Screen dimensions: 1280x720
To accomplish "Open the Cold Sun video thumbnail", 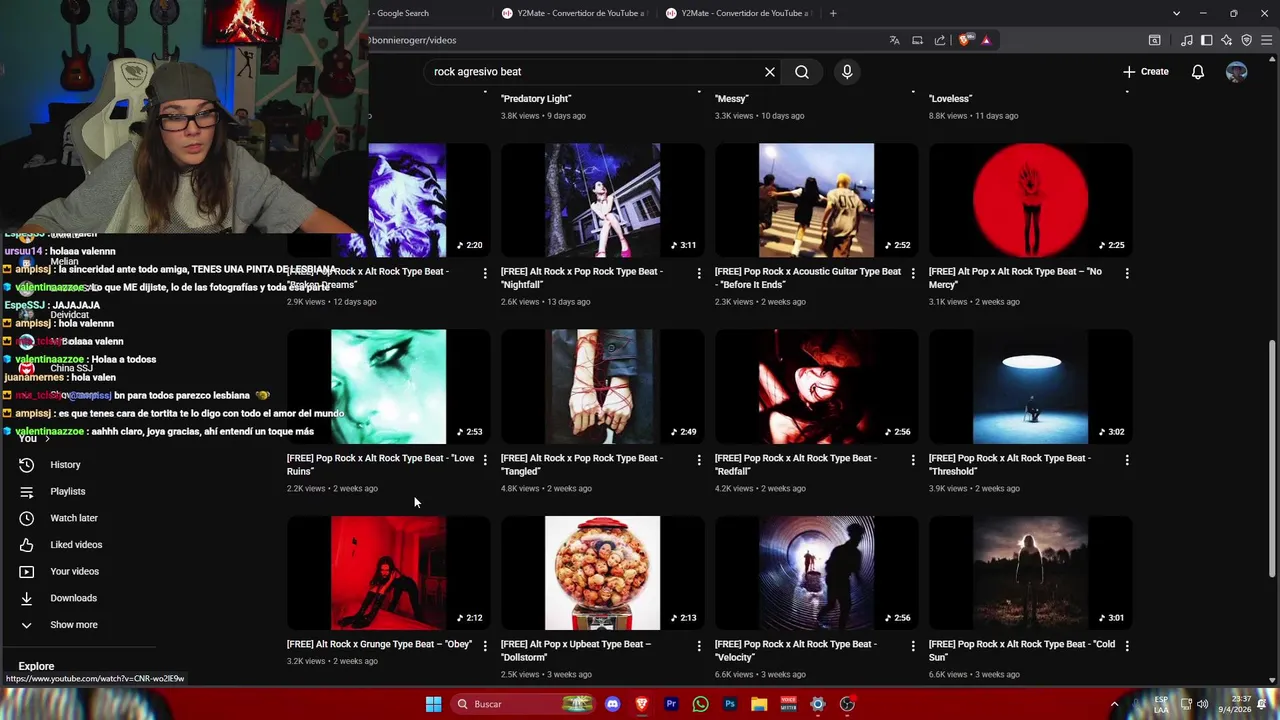I will pos(1030,573).
